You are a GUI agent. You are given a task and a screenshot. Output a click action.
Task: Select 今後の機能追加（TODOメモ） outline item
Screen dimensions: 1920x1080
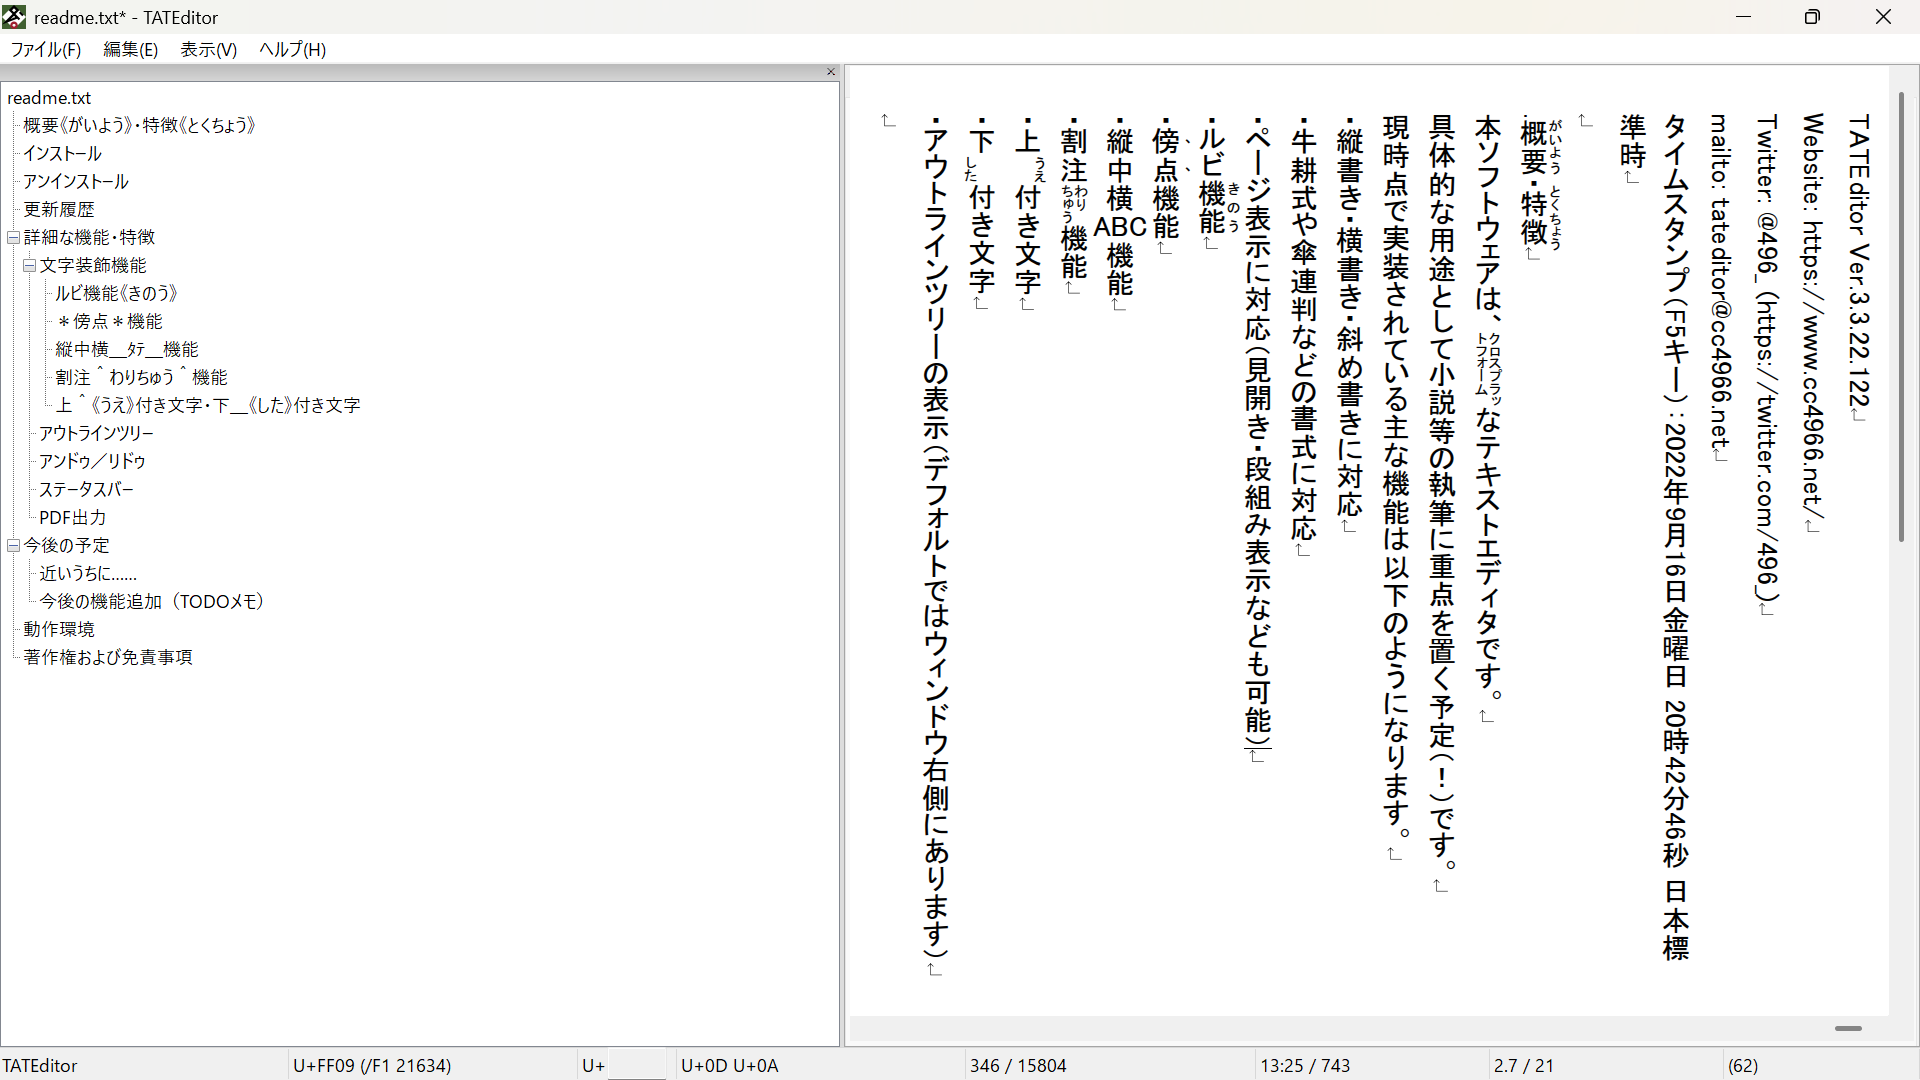tap(152, 601)
